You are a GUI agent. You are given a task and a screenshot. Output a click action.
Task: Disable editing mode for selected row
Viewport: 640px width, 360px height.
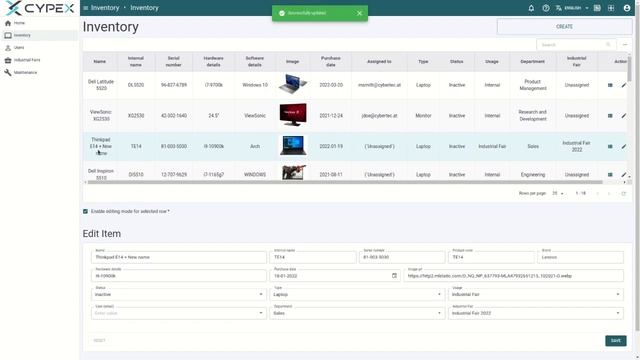click(x=85, y=211)
